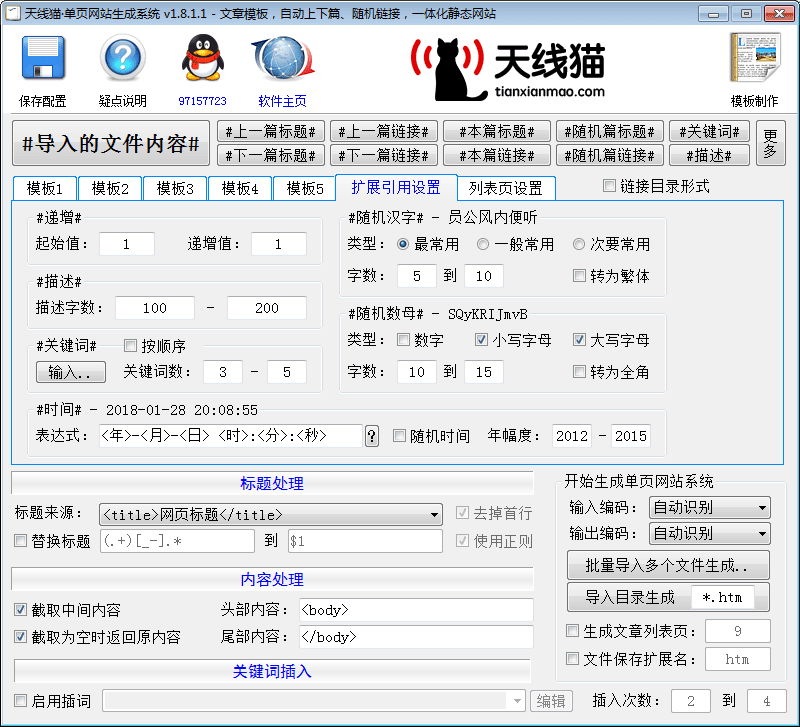Click the 起始值 input field
Image resolution: width=800 pixels, height=727 pixels.
pyautogui.click(x=127, y=244)
